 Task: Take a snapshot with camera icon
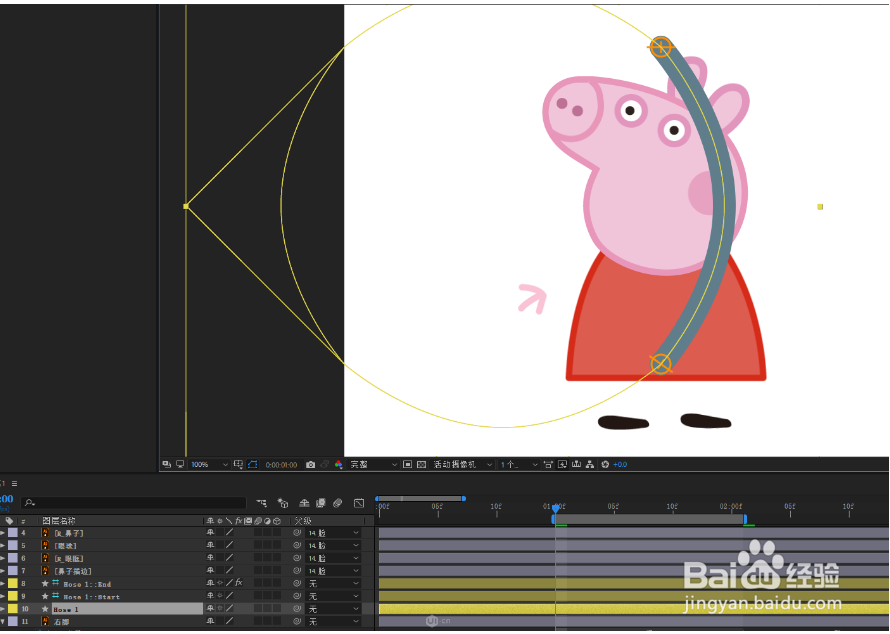pos(310,464)
